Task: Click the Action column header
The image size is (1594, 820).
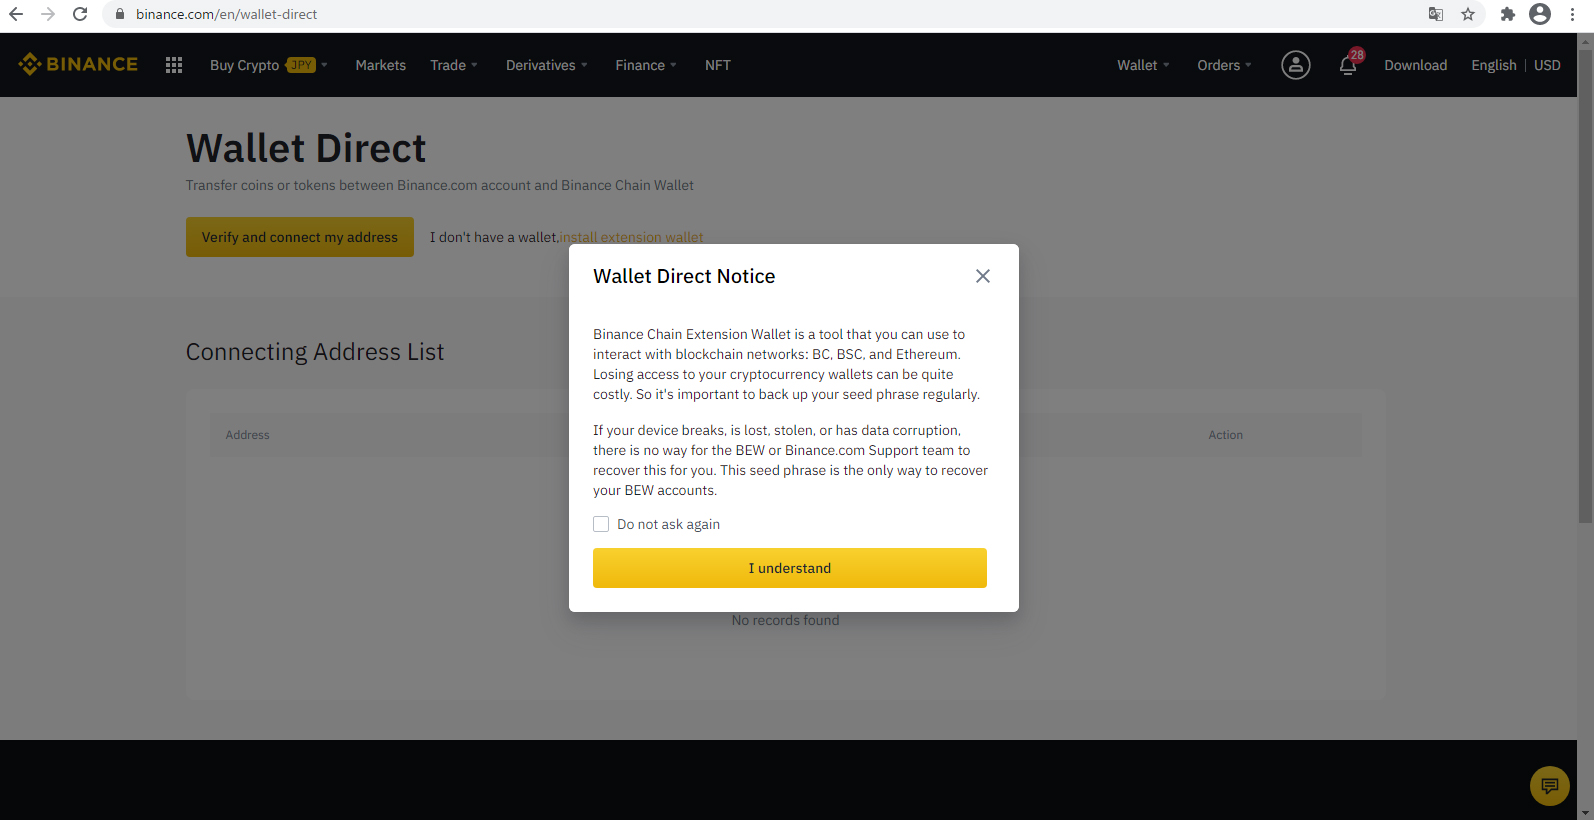Action: click(x=1225, y=435)
